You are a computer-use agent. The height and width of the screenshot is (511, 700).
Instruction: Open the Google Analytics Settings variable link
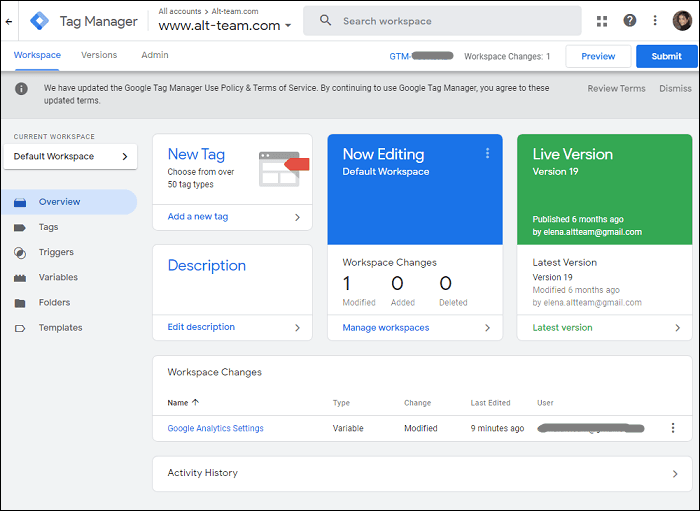[x=215, y=428]
